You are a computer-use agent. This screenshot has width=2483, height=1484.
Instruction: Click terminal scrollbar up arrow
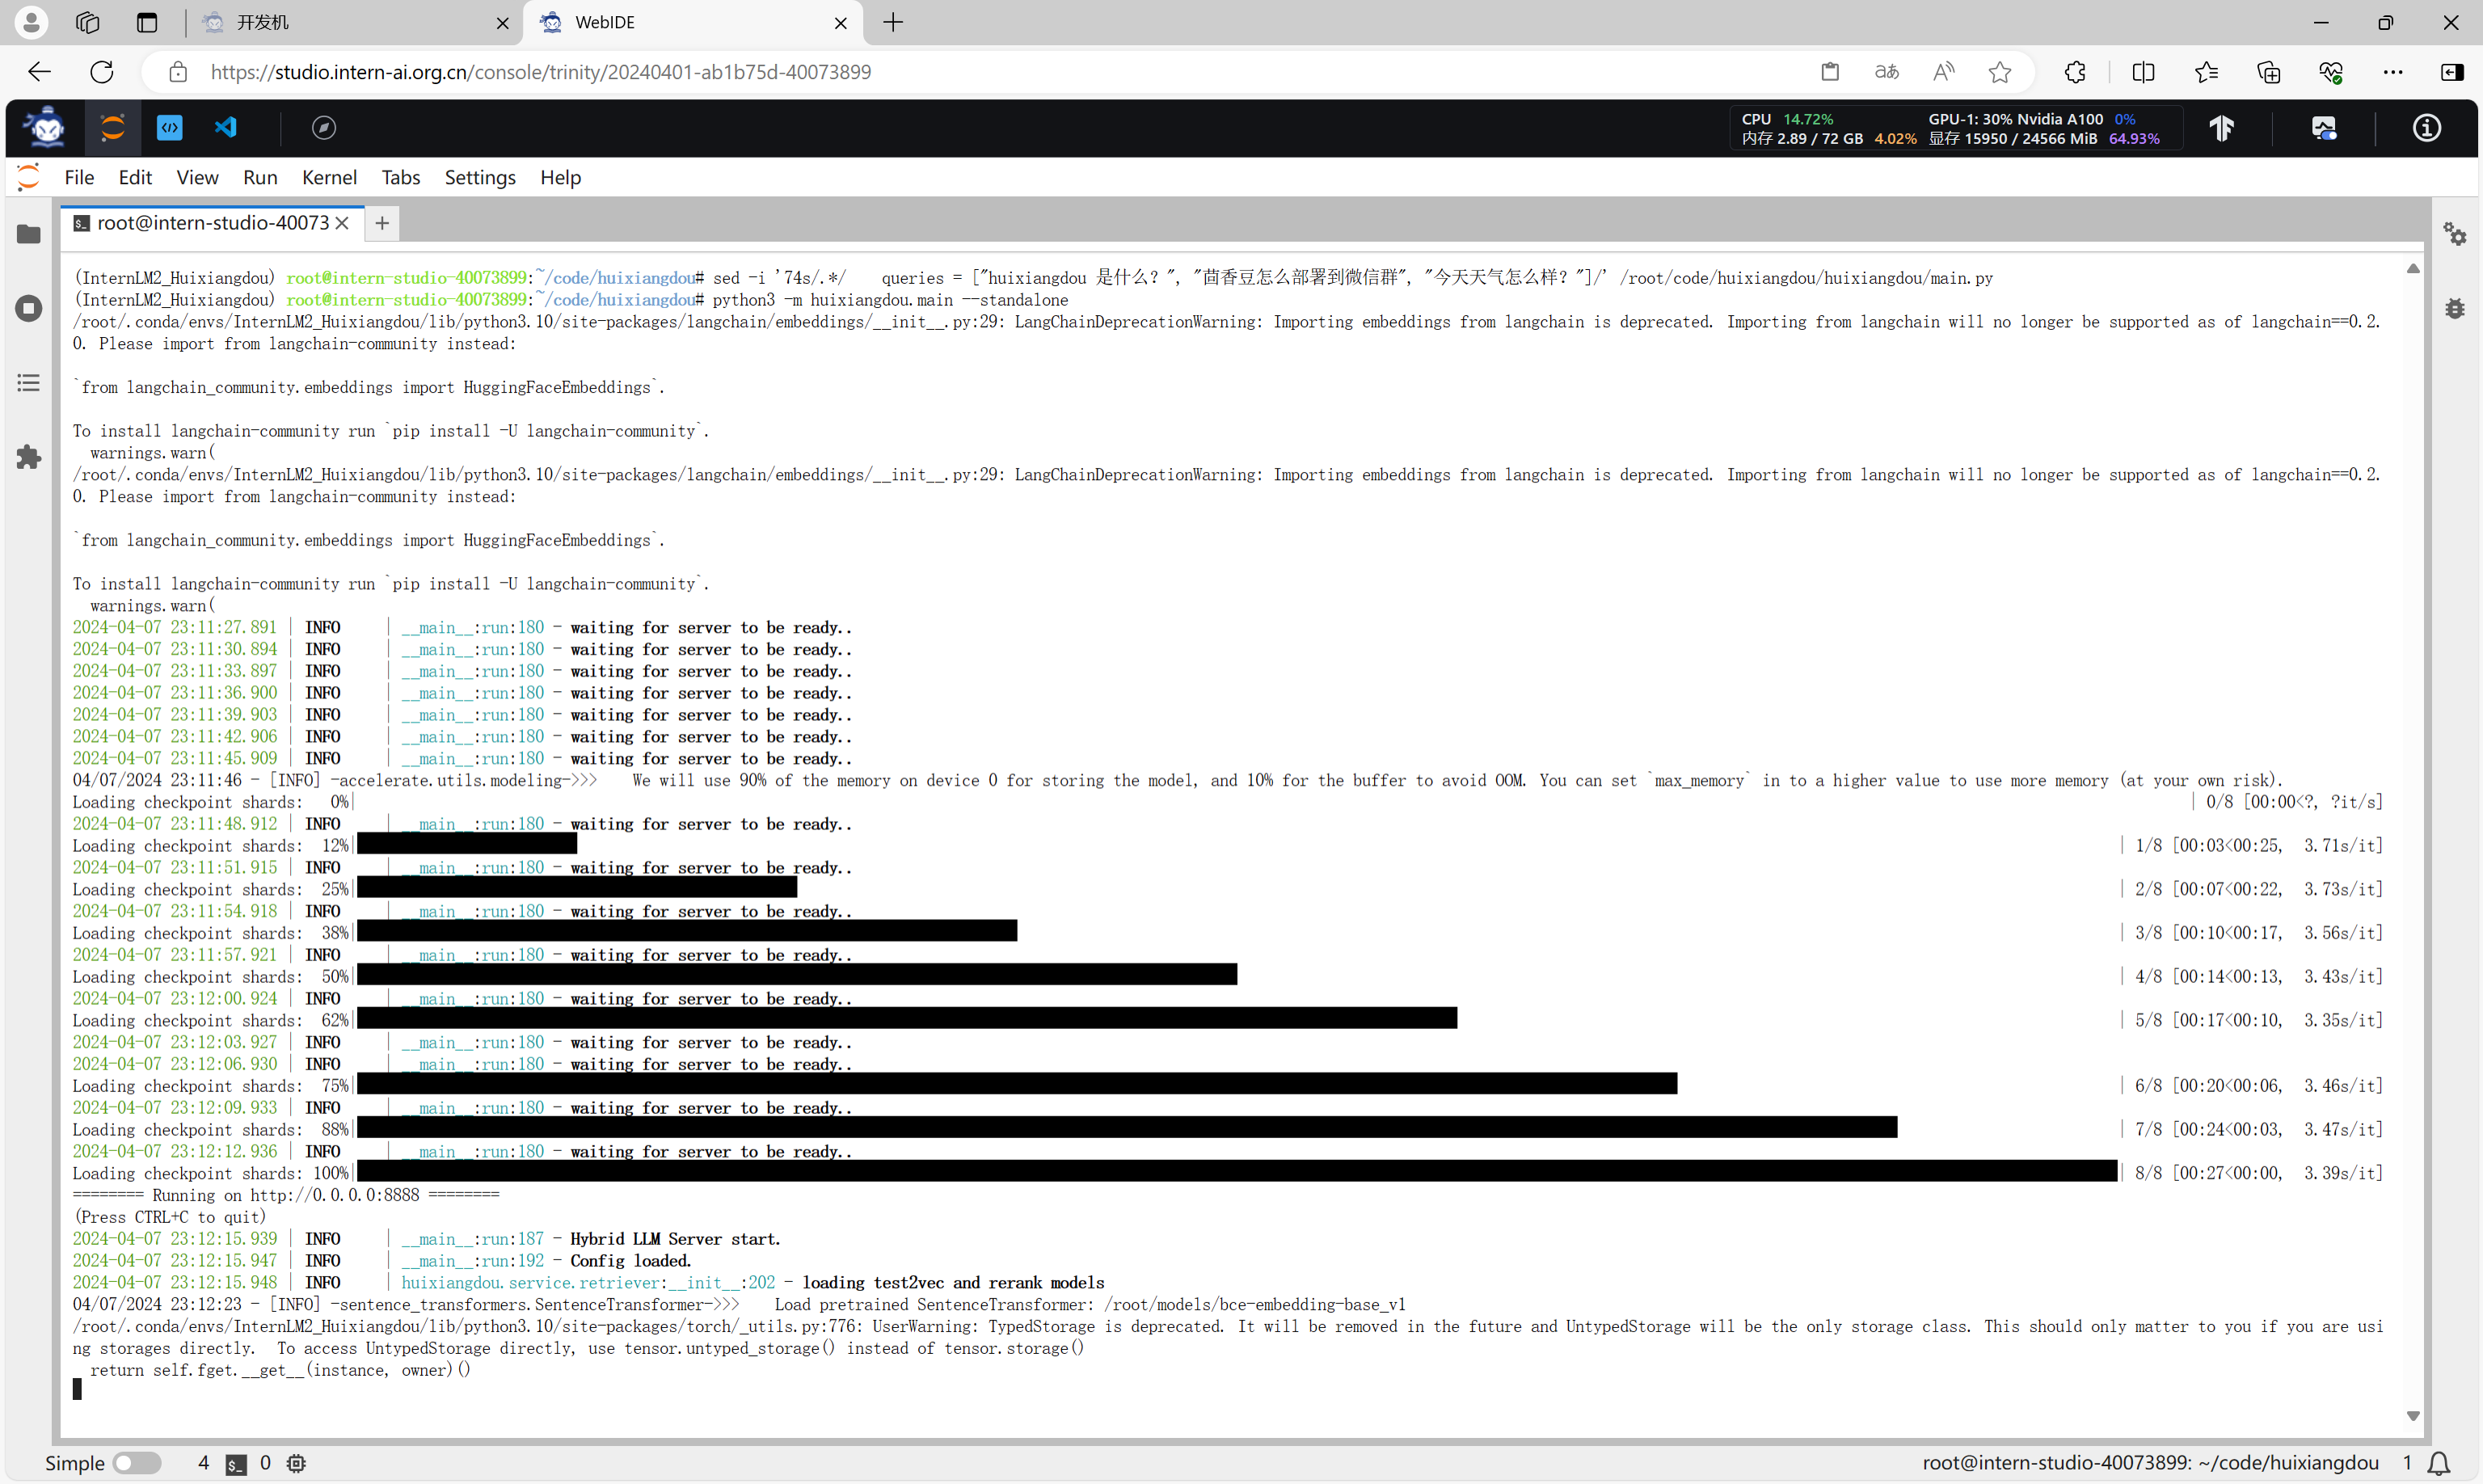coord(2412,268)
